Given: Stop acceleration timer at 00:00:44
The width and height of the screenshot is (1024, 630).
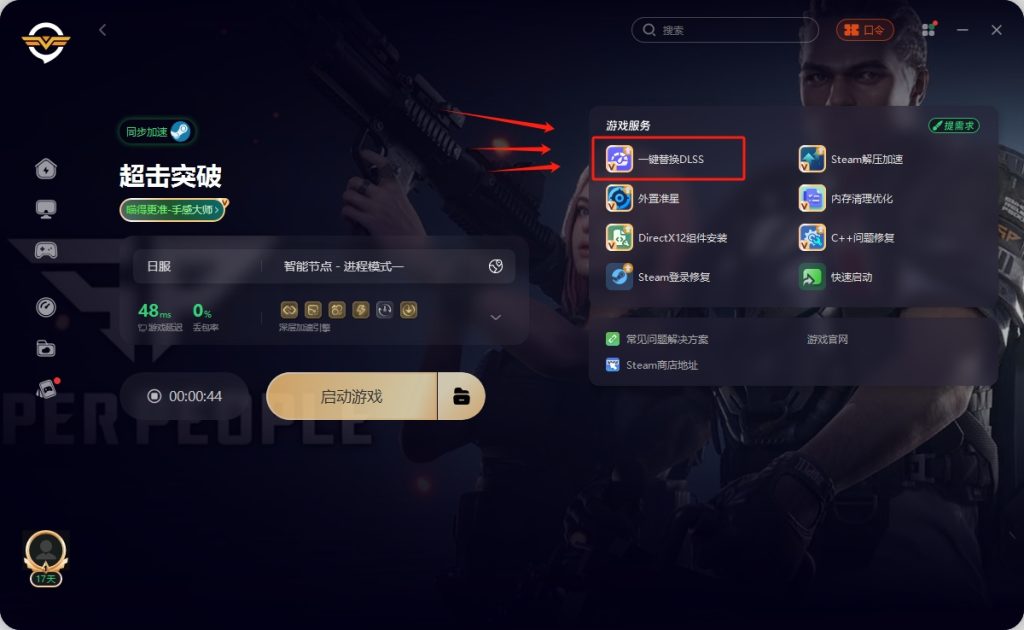Looking at the screenshot, I should click(154, 396).
